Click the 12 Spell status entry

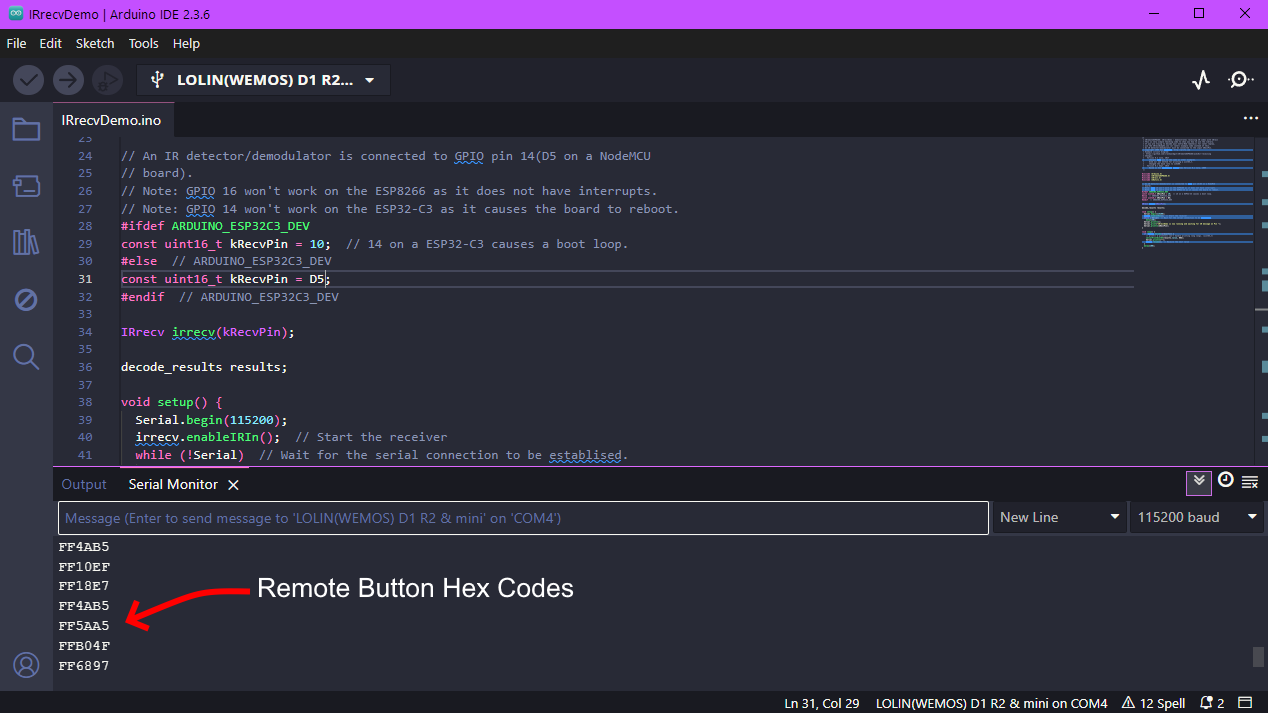(1154, 703)
